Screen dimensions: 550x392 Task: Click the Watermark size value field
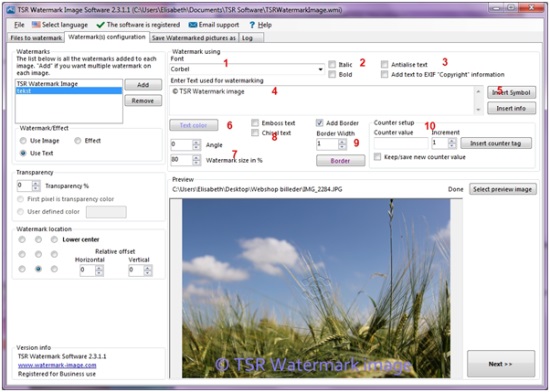pos(181,160)
